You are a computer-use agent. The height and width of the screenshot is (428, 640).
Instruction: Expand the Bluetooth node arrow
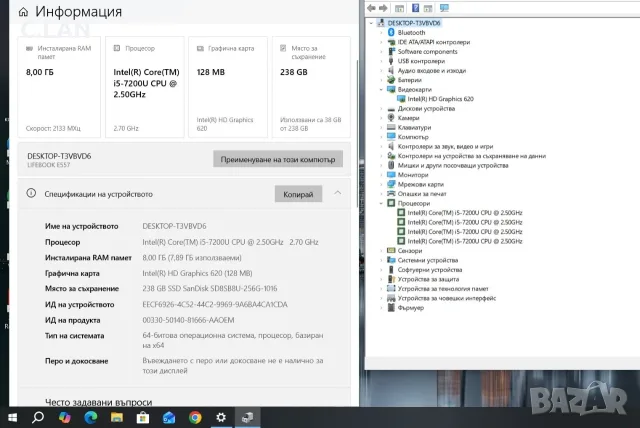pos(381,33)
